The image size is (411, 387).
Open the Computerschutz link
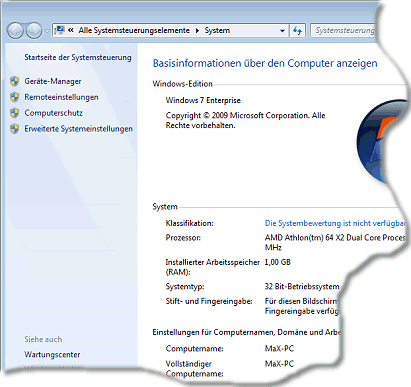53,113
